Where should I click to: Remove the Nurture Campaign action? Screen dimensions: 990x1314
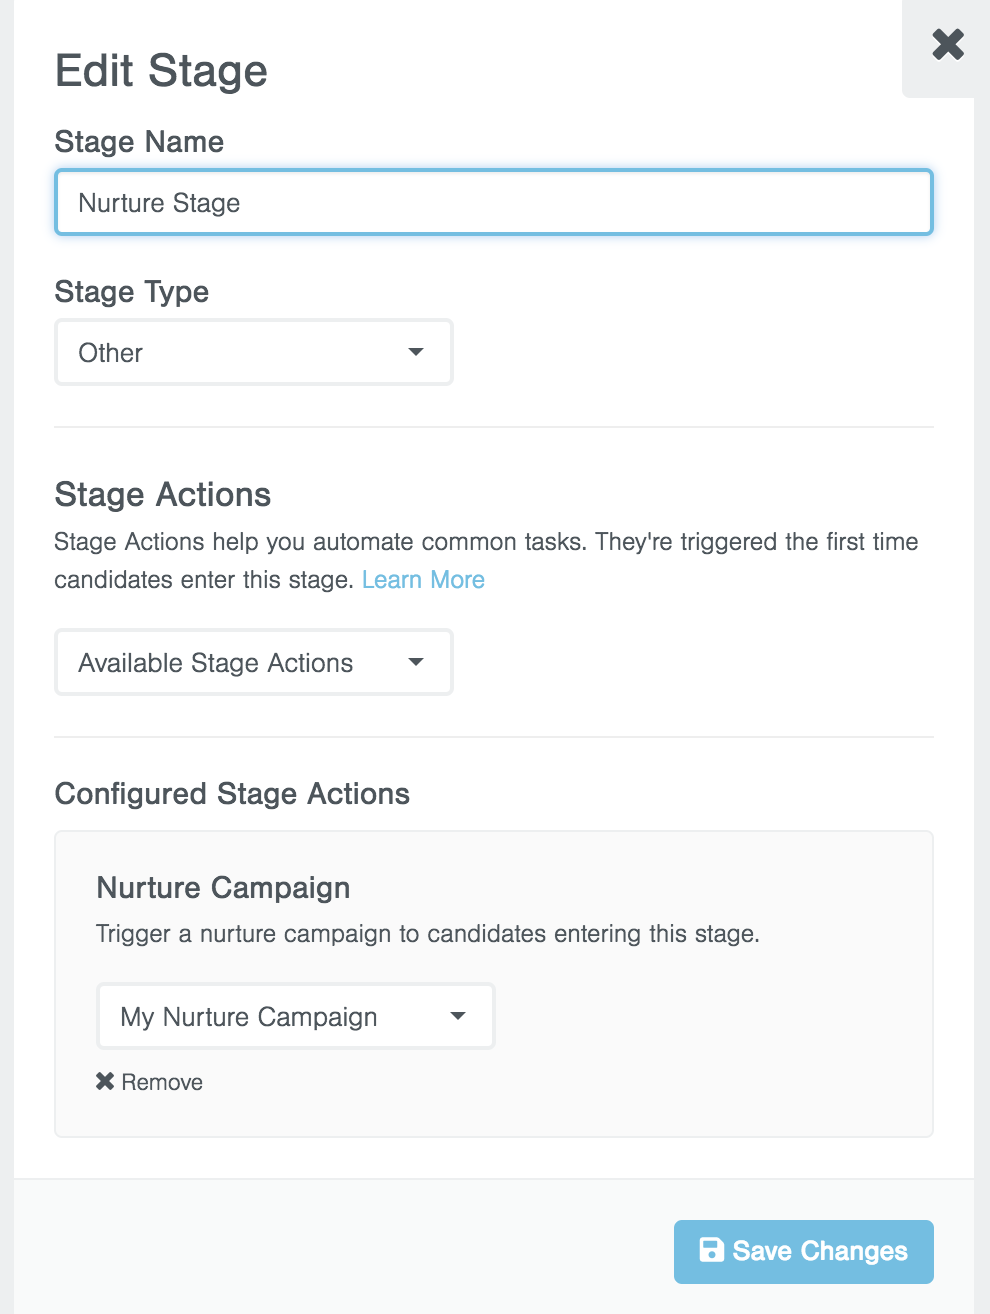161,1082
